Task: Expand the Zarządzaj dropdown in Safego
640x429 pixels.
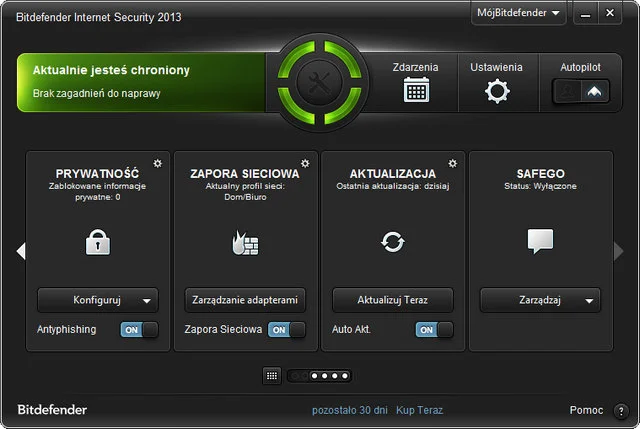Action: (x=540, y=300)
